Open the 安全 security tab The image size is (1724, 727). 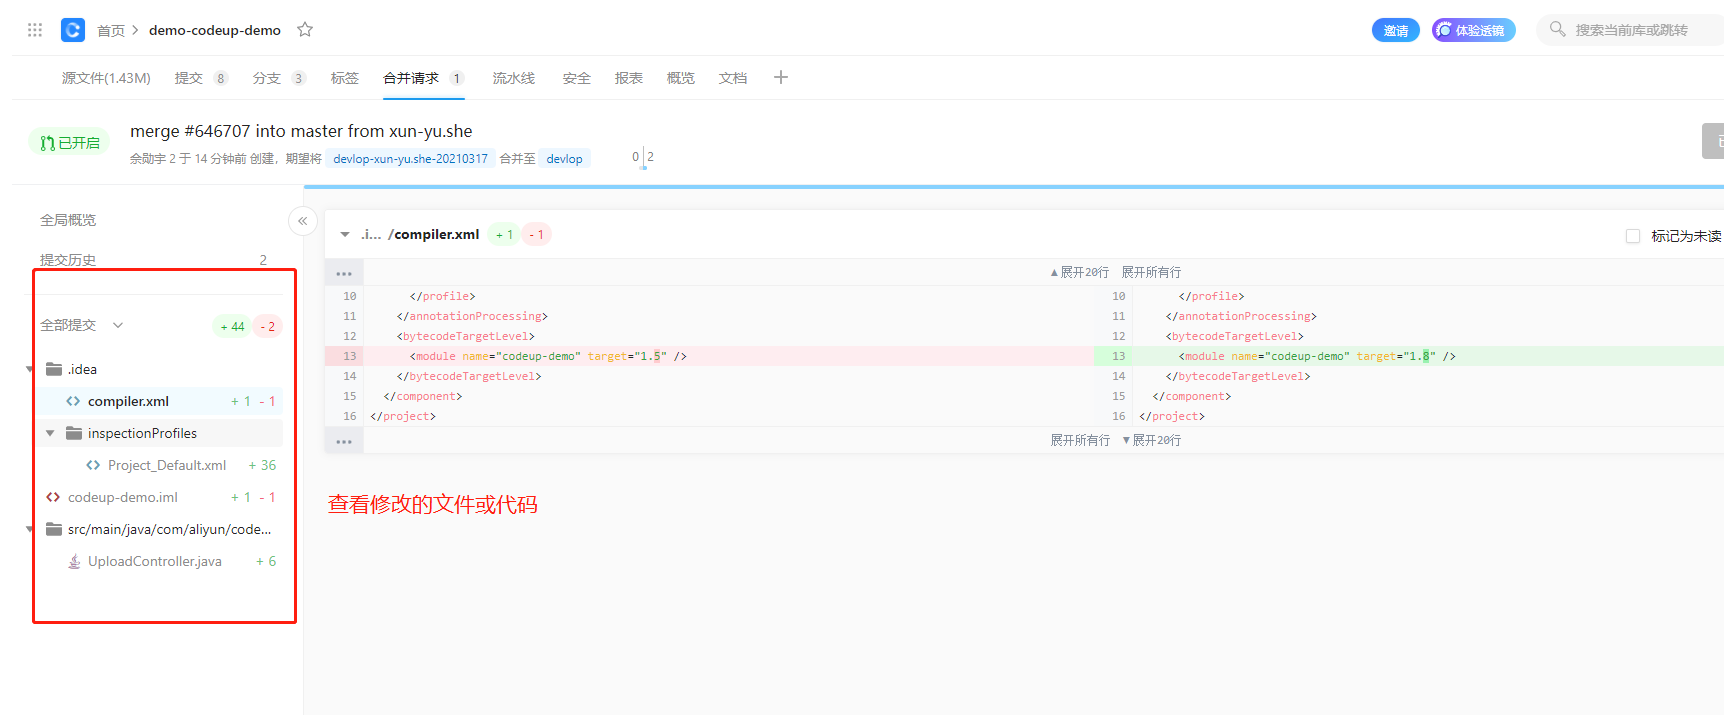[577, 78]
